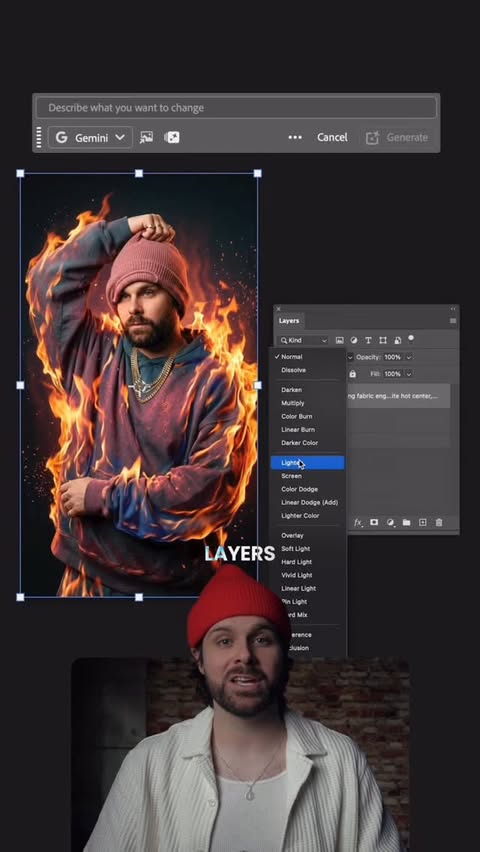Screen dimensions: 480x852
Task: Toggle the lock all icon
Action: click(353, 374)
